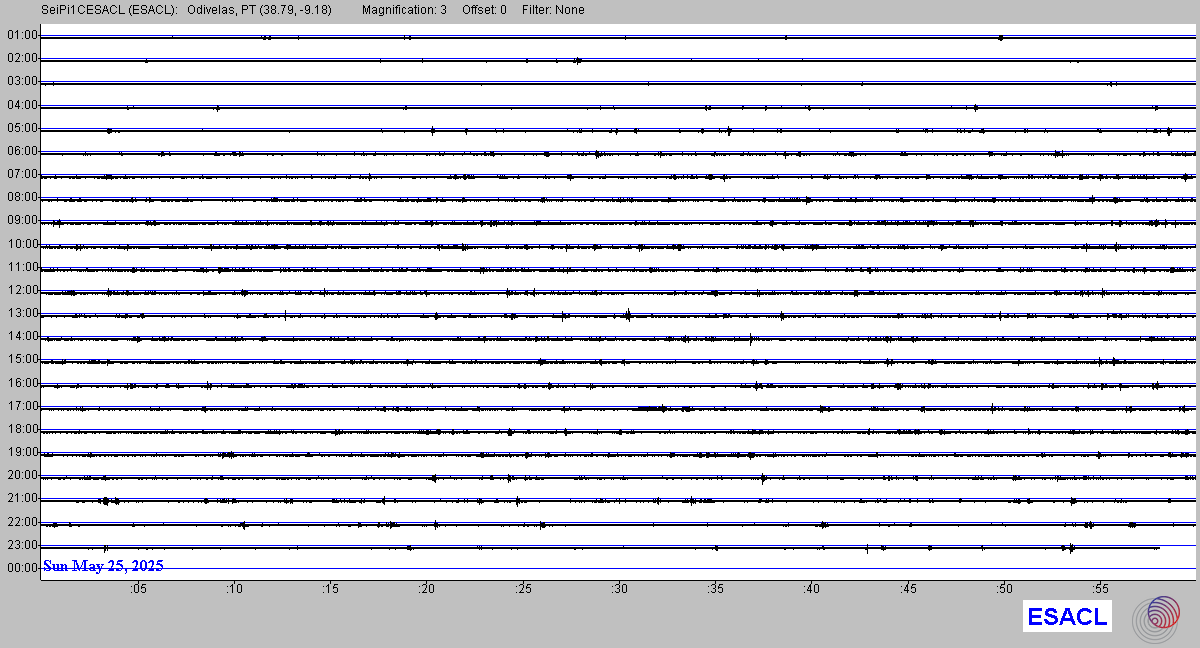
Task: Click the 18:00 hour label
Action: (x=22, y=429)
